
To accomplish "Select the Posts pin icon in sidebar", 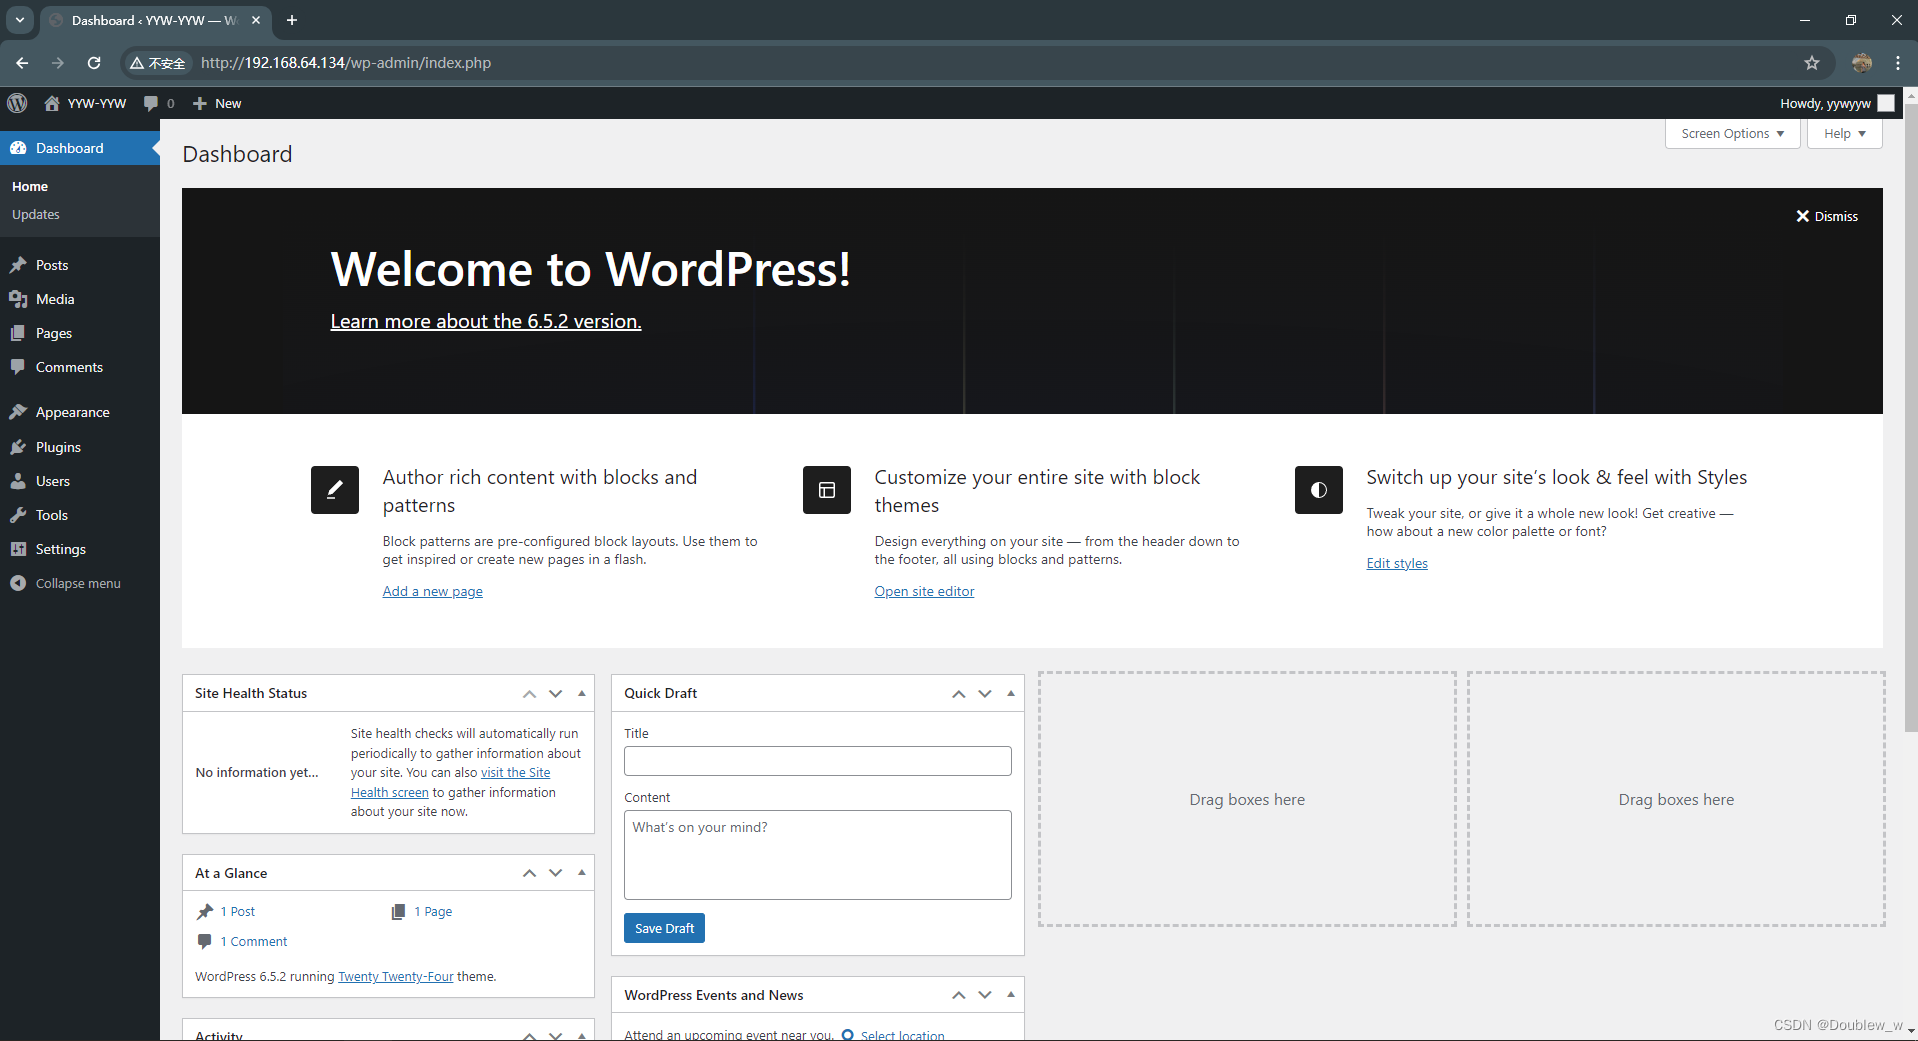I will click(20, 265).
